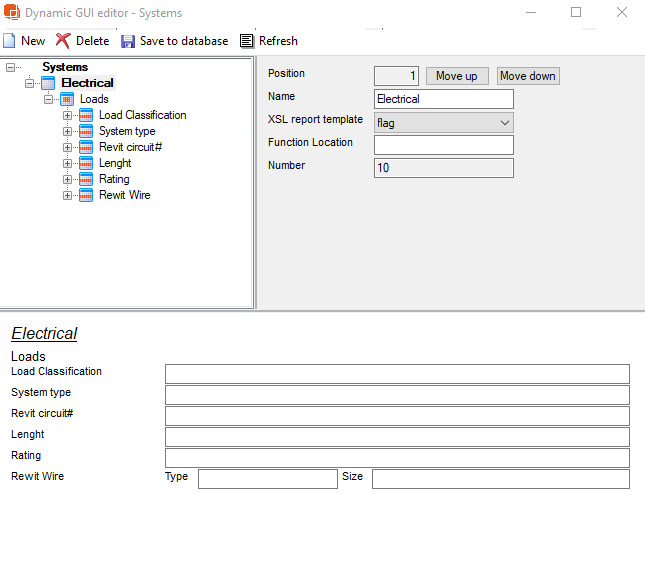
Task: Select Revit circuit# in the tree
Action: pyautogui.click(x=130, y=147)
